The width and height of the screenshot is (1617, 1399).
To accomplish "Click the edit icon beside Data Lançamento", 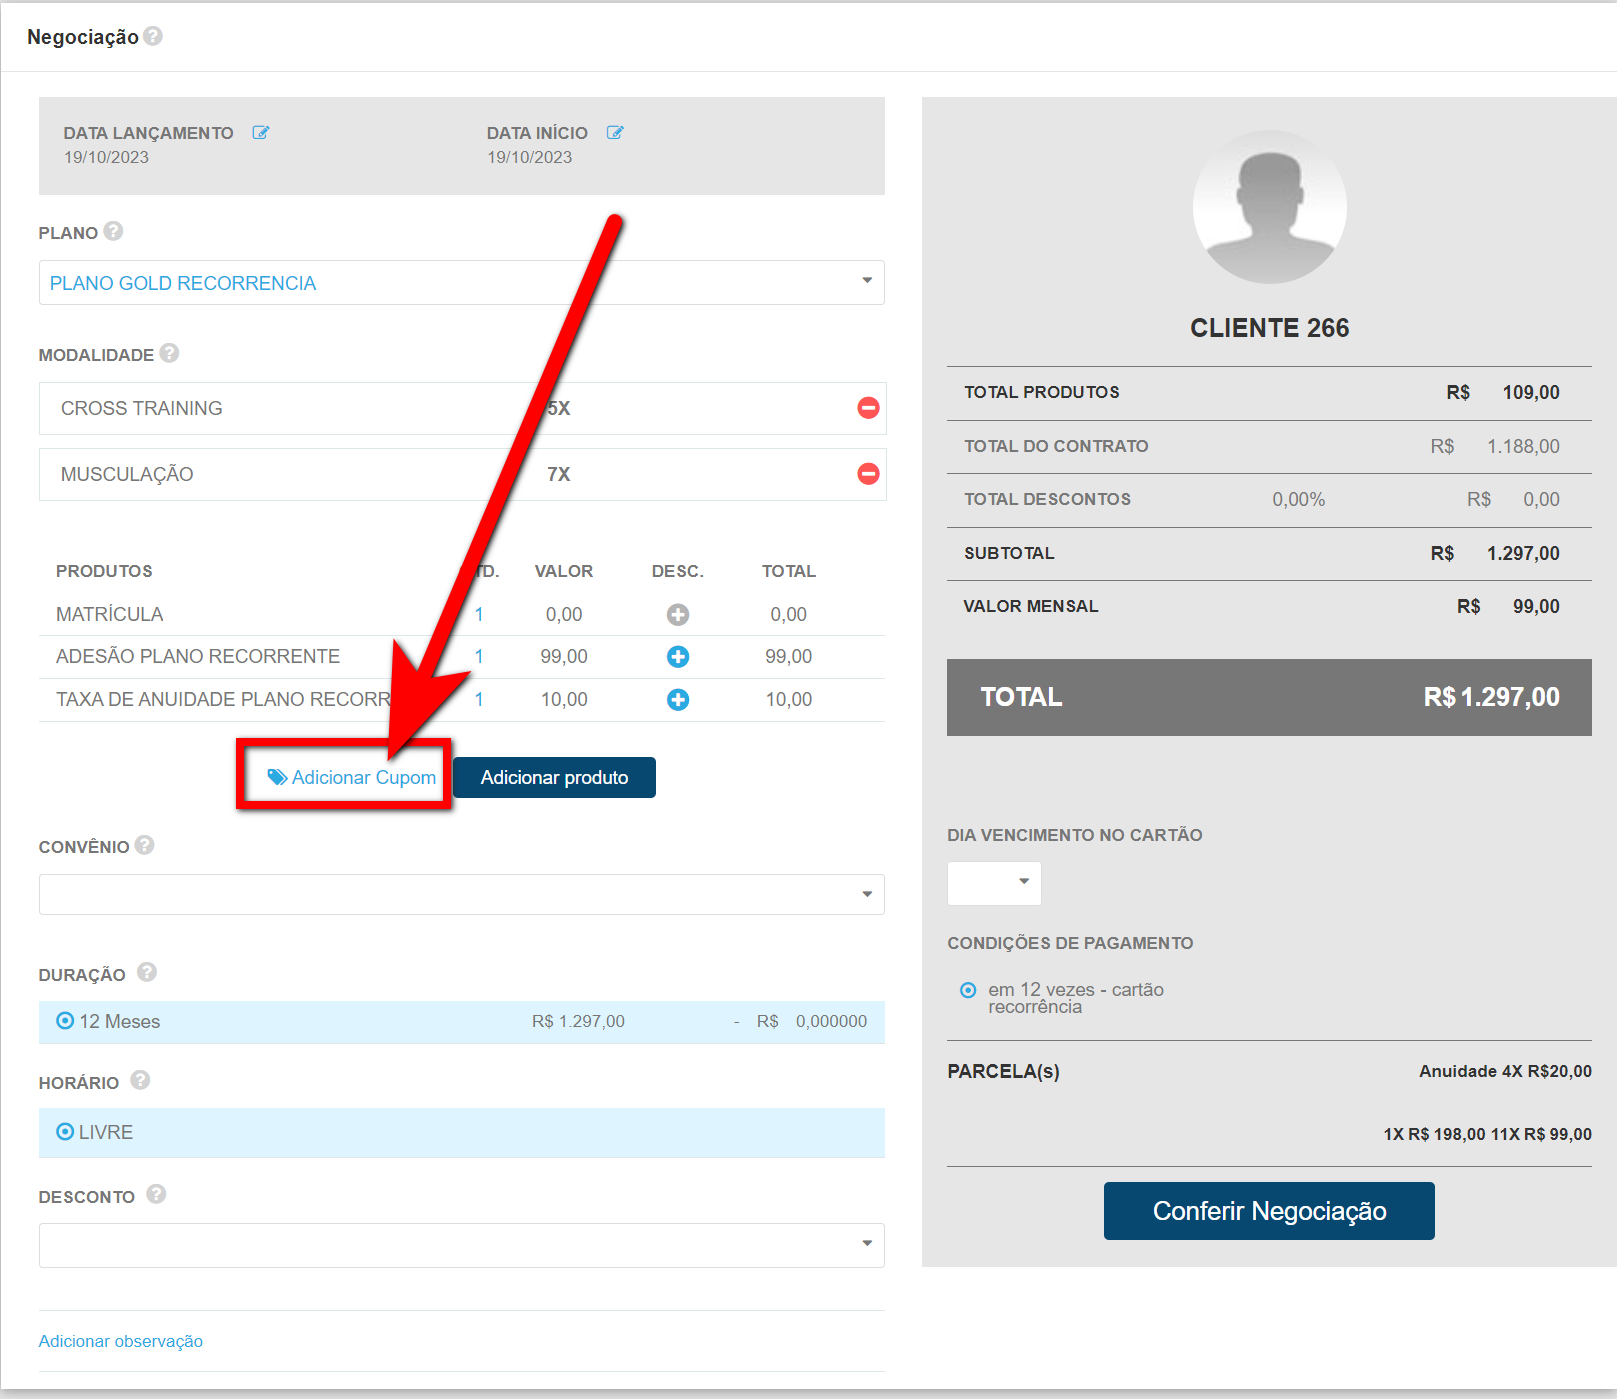I will 261,133.
